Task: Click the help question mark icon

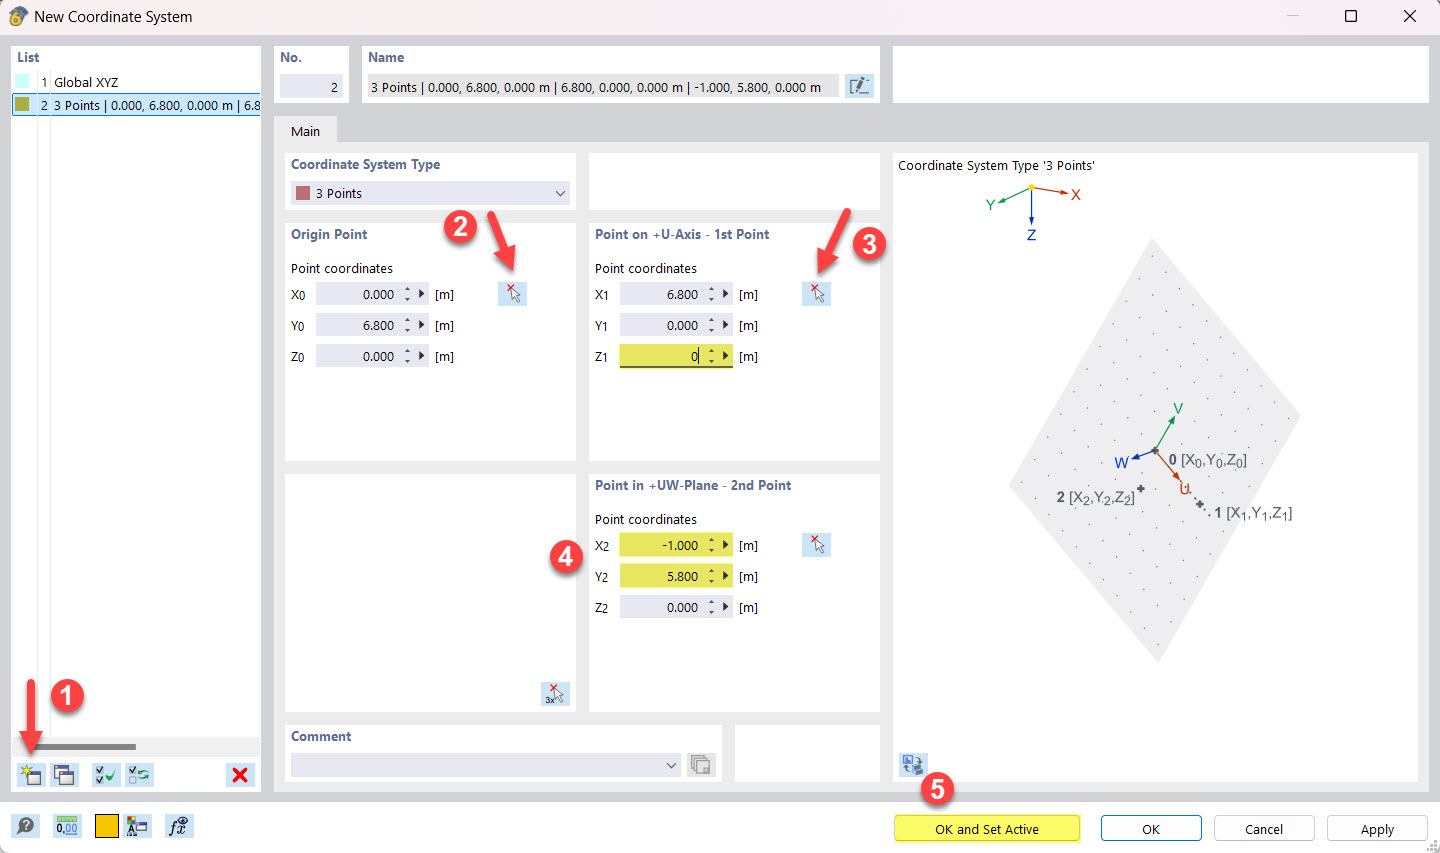Action: pos(25,826)
